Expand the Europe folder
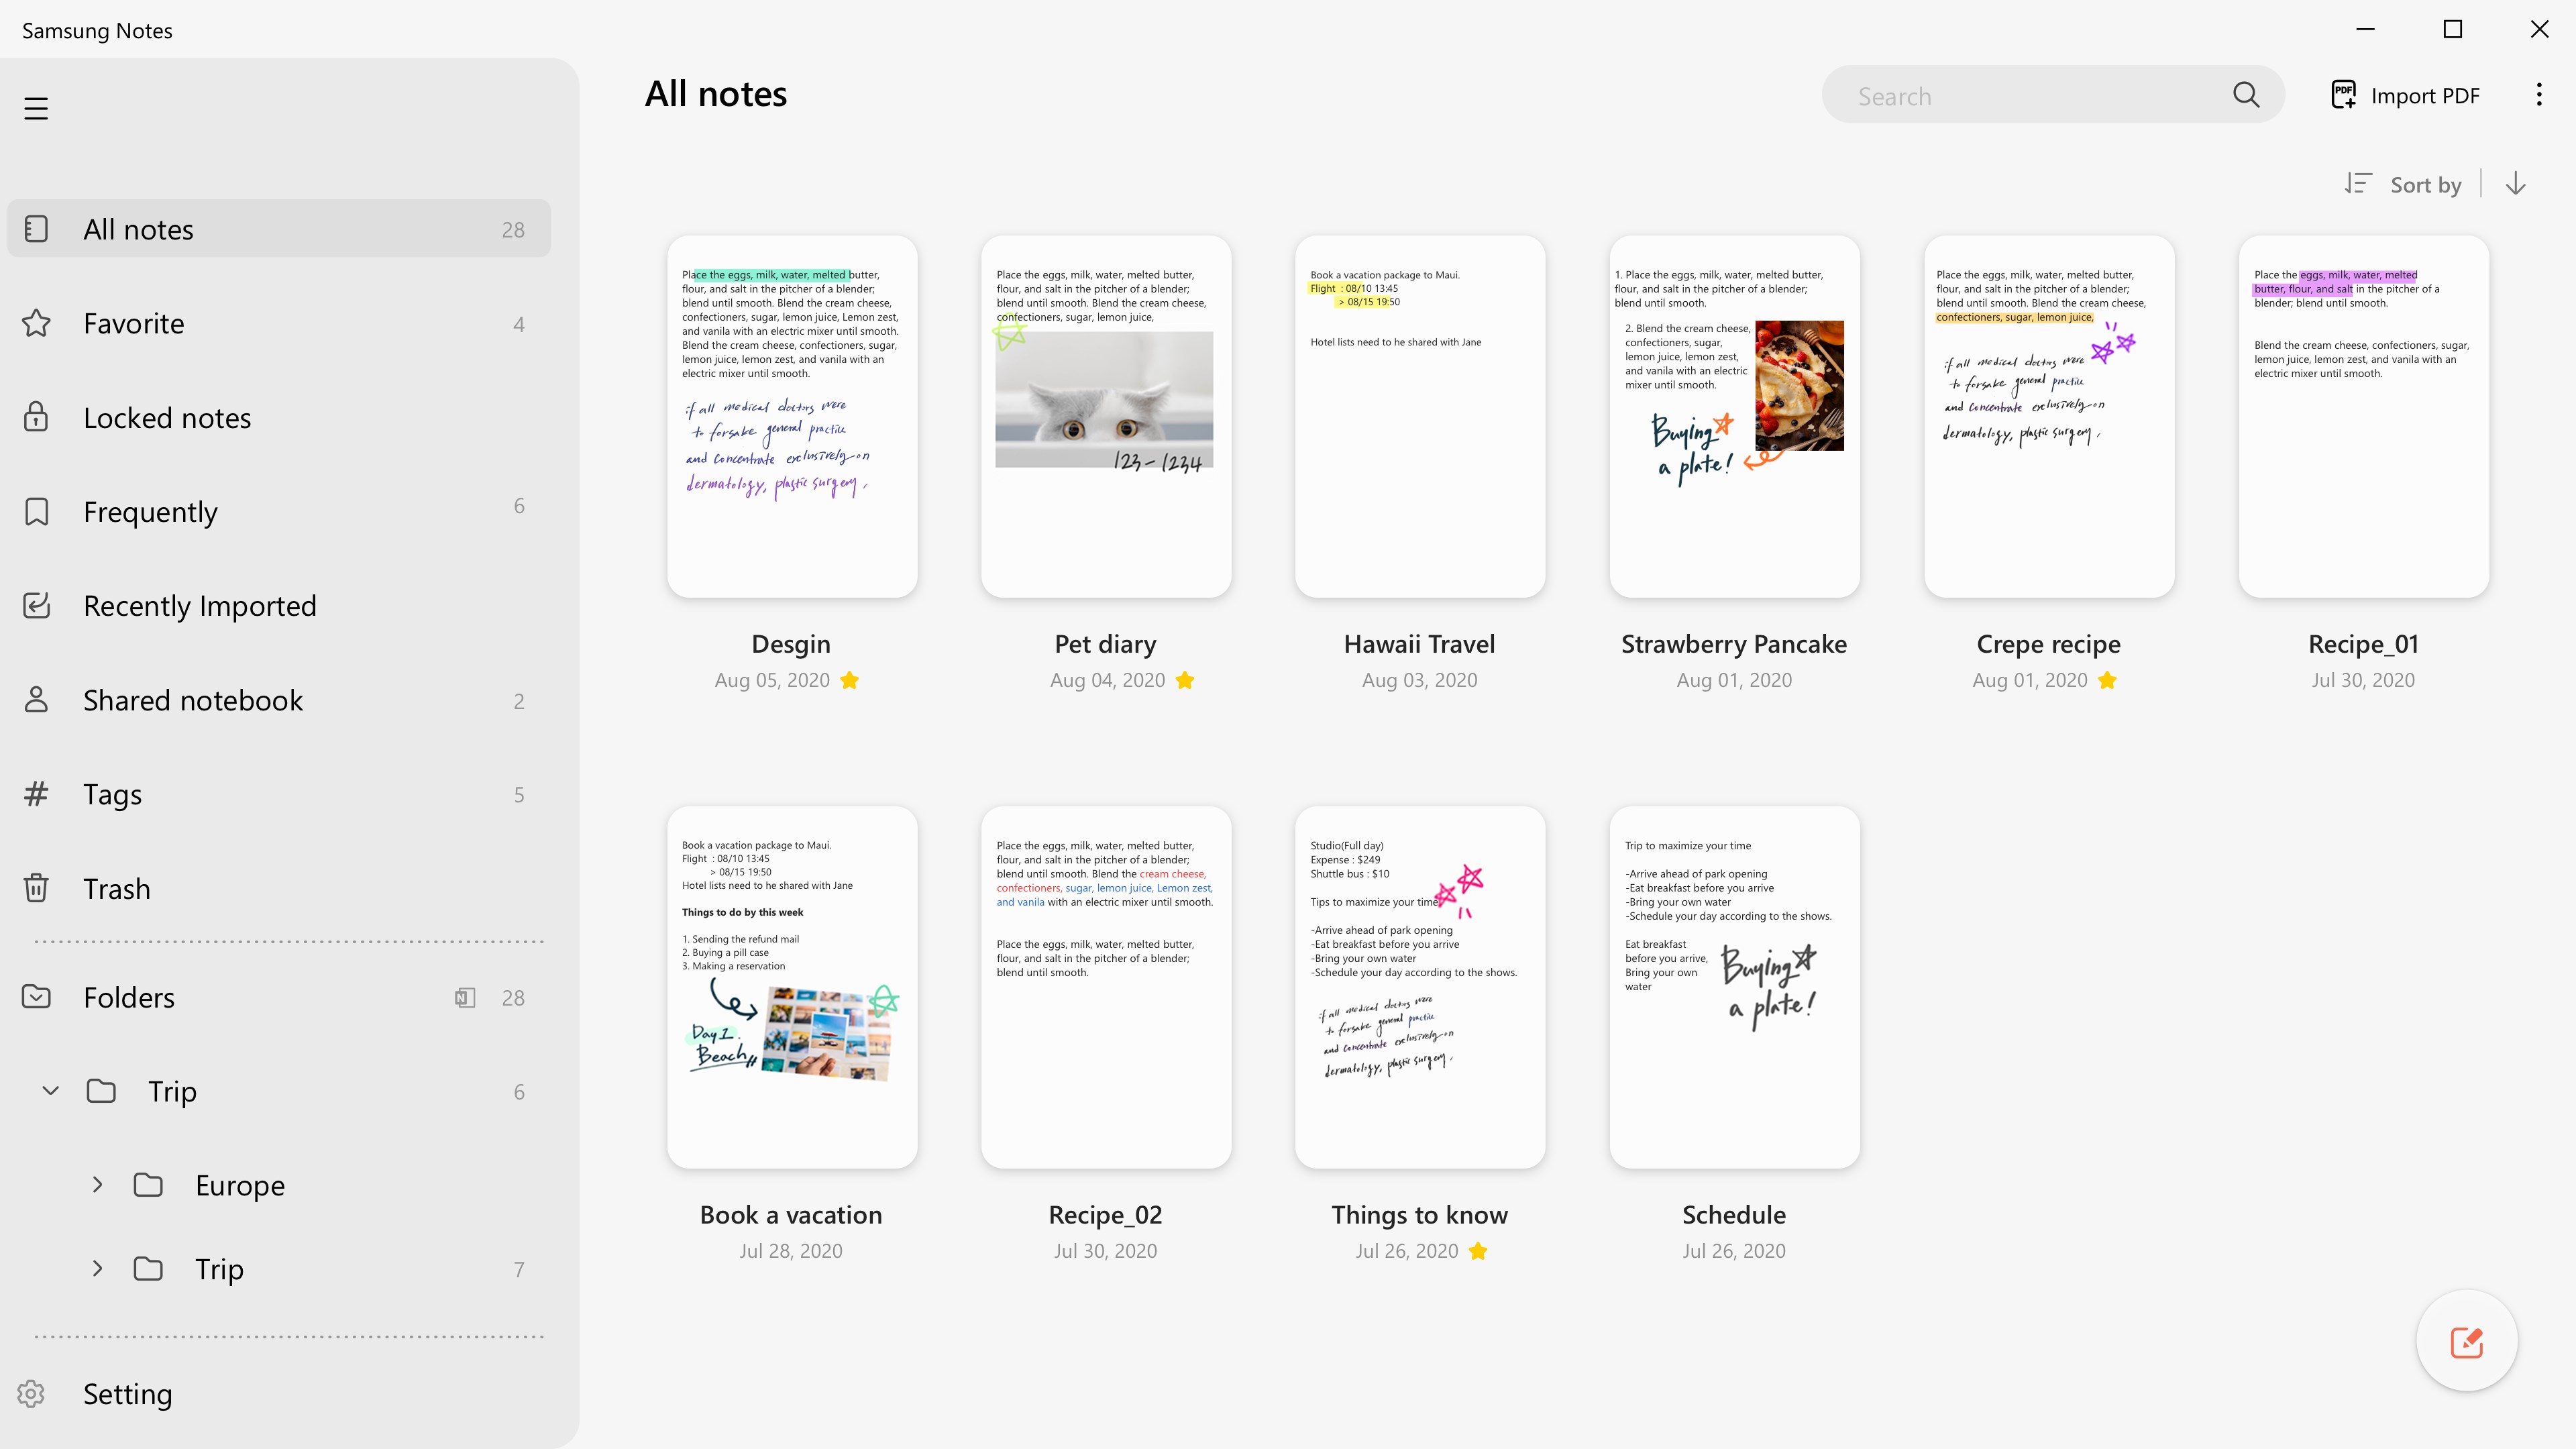Image resolution: width=2576 pixels, height=1449 pixels. pos(97,1185)
